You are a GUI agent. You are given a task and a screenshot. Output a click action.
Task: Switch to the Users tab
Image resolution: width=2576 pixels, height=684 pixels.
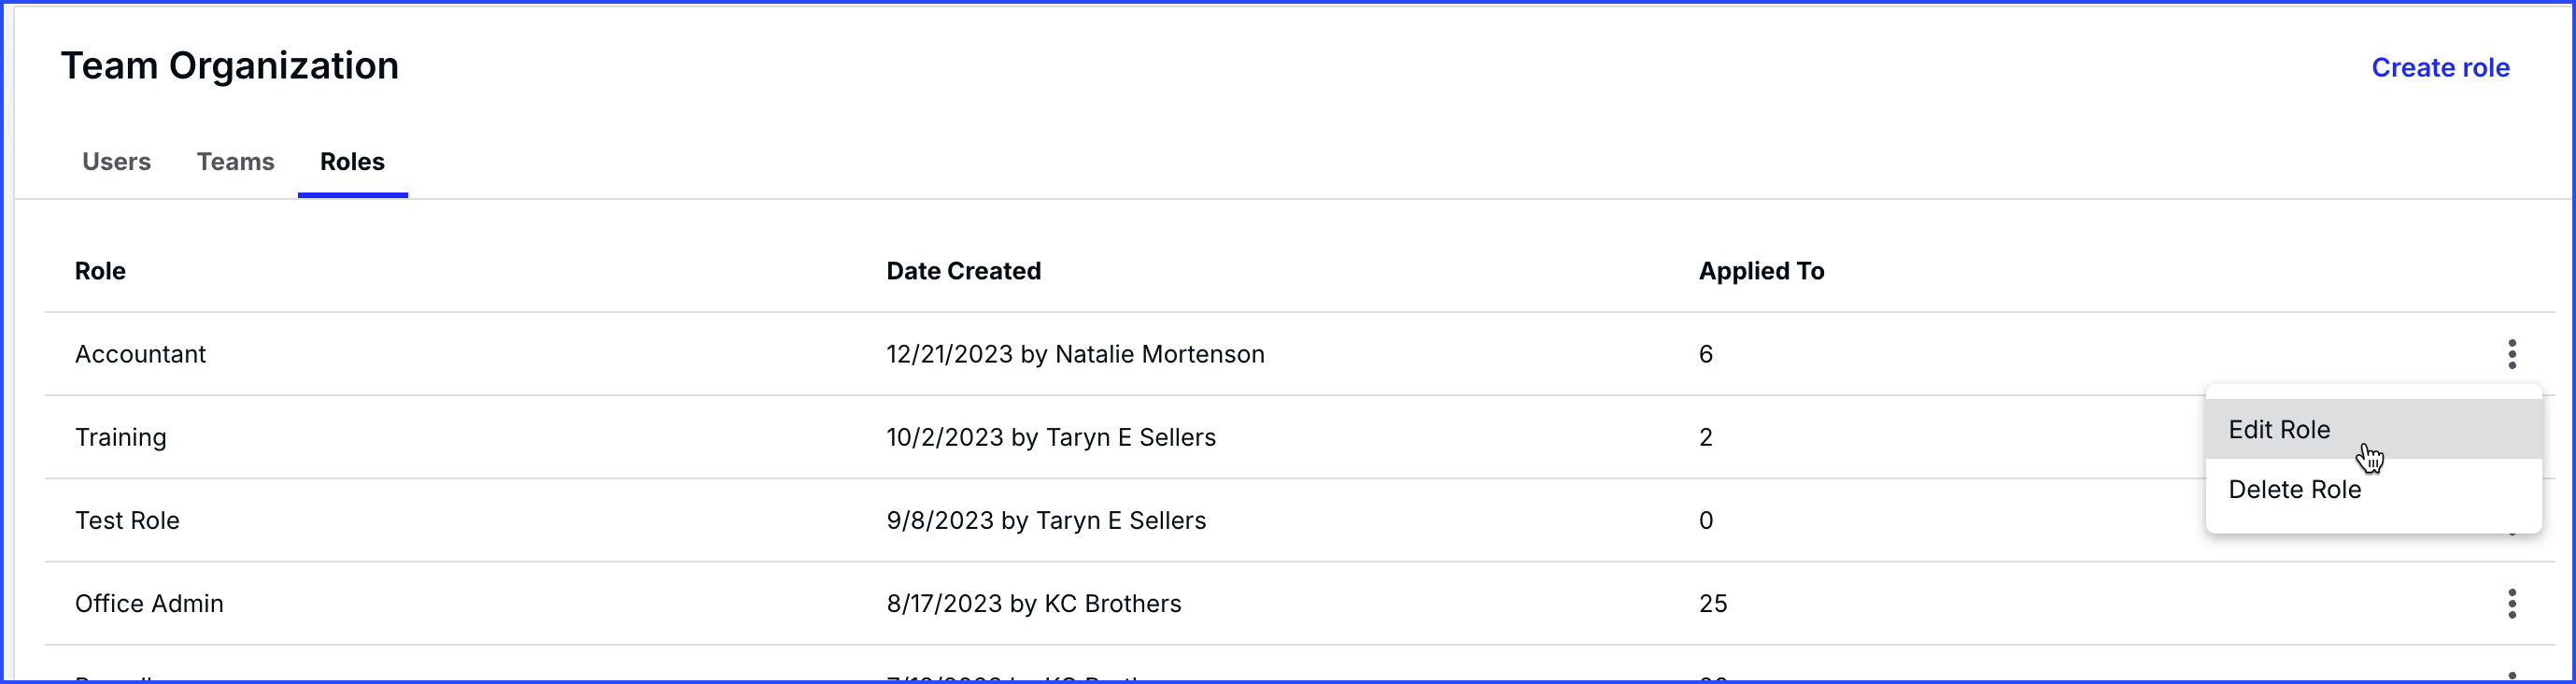coord(116,162)
